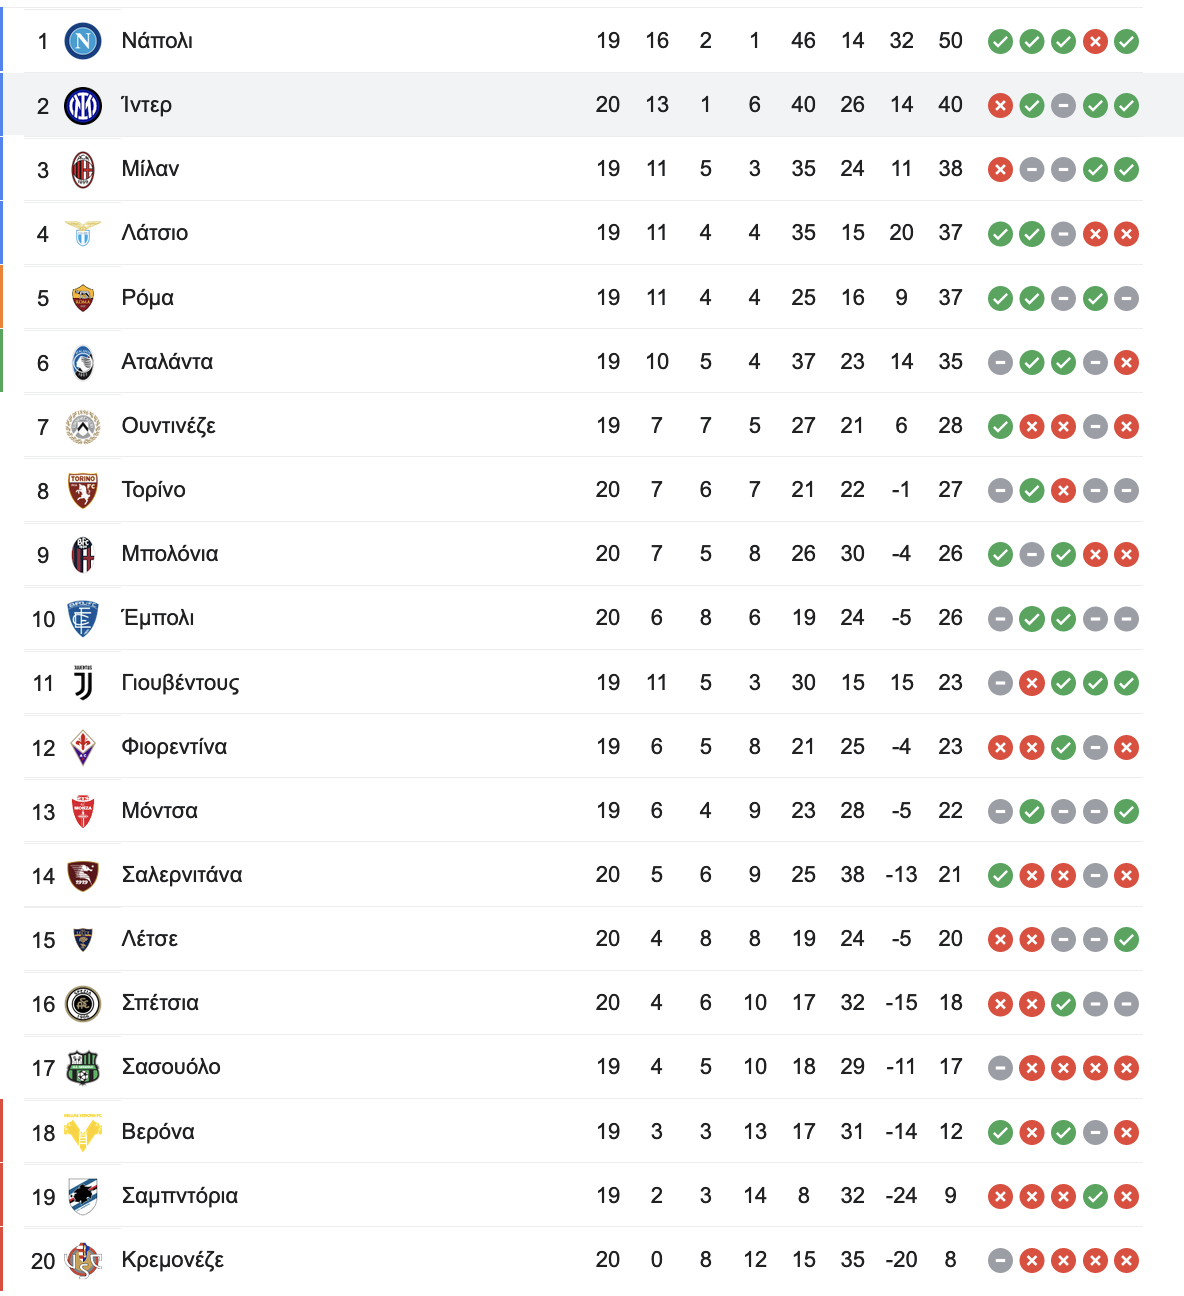This screenshot has height=1296, width=1184.
Task: Open the Αταλάντα team link
Action: pyautogui.click(x=167, y=362)
